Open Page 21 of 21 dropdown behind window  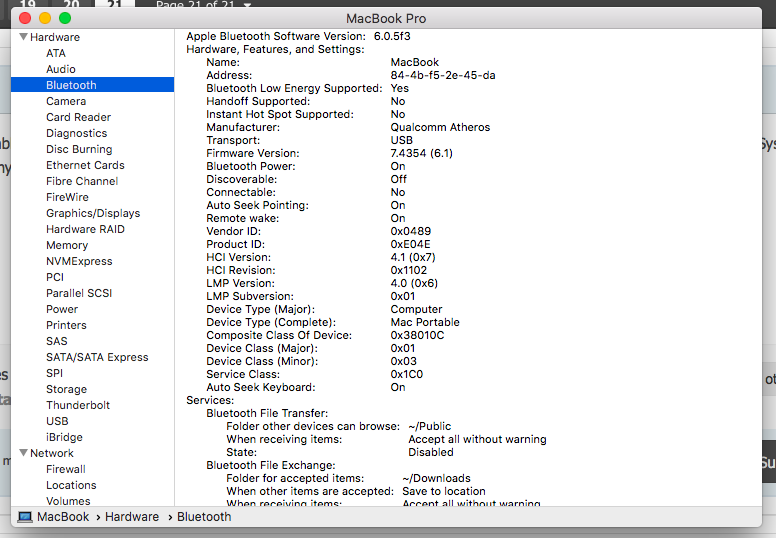tap(204, 4)
